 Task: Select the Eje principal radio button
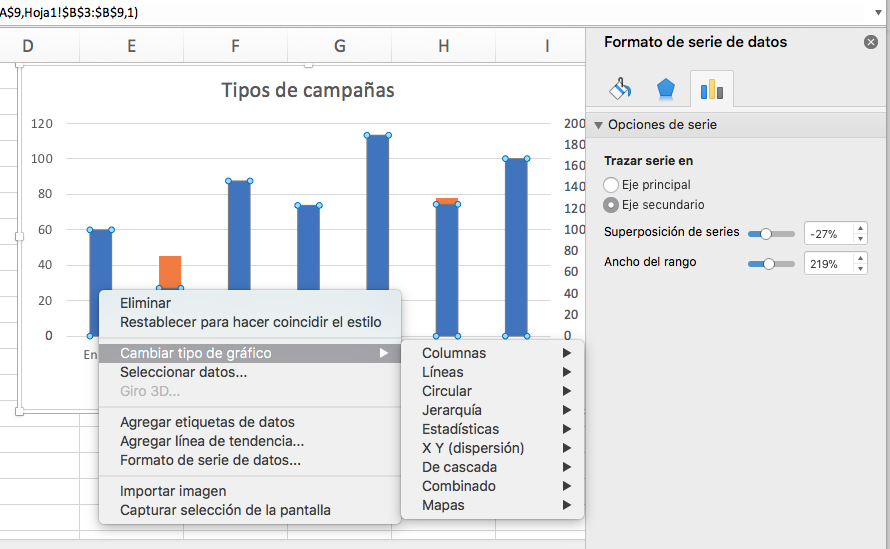click(611, 185)
